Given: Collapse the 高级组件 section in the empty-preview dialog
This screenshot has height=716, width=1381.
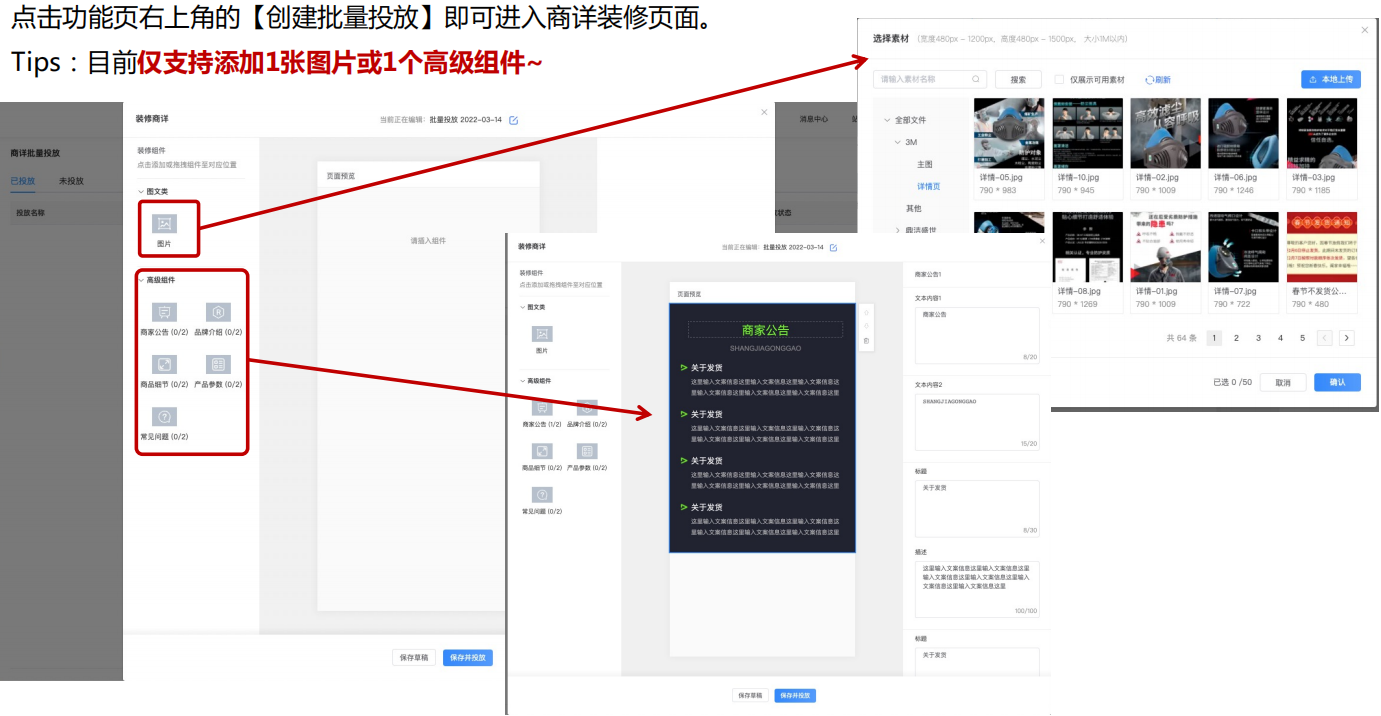Looking at the screenshot, I should pyautogui.click(x=141, y=280).
